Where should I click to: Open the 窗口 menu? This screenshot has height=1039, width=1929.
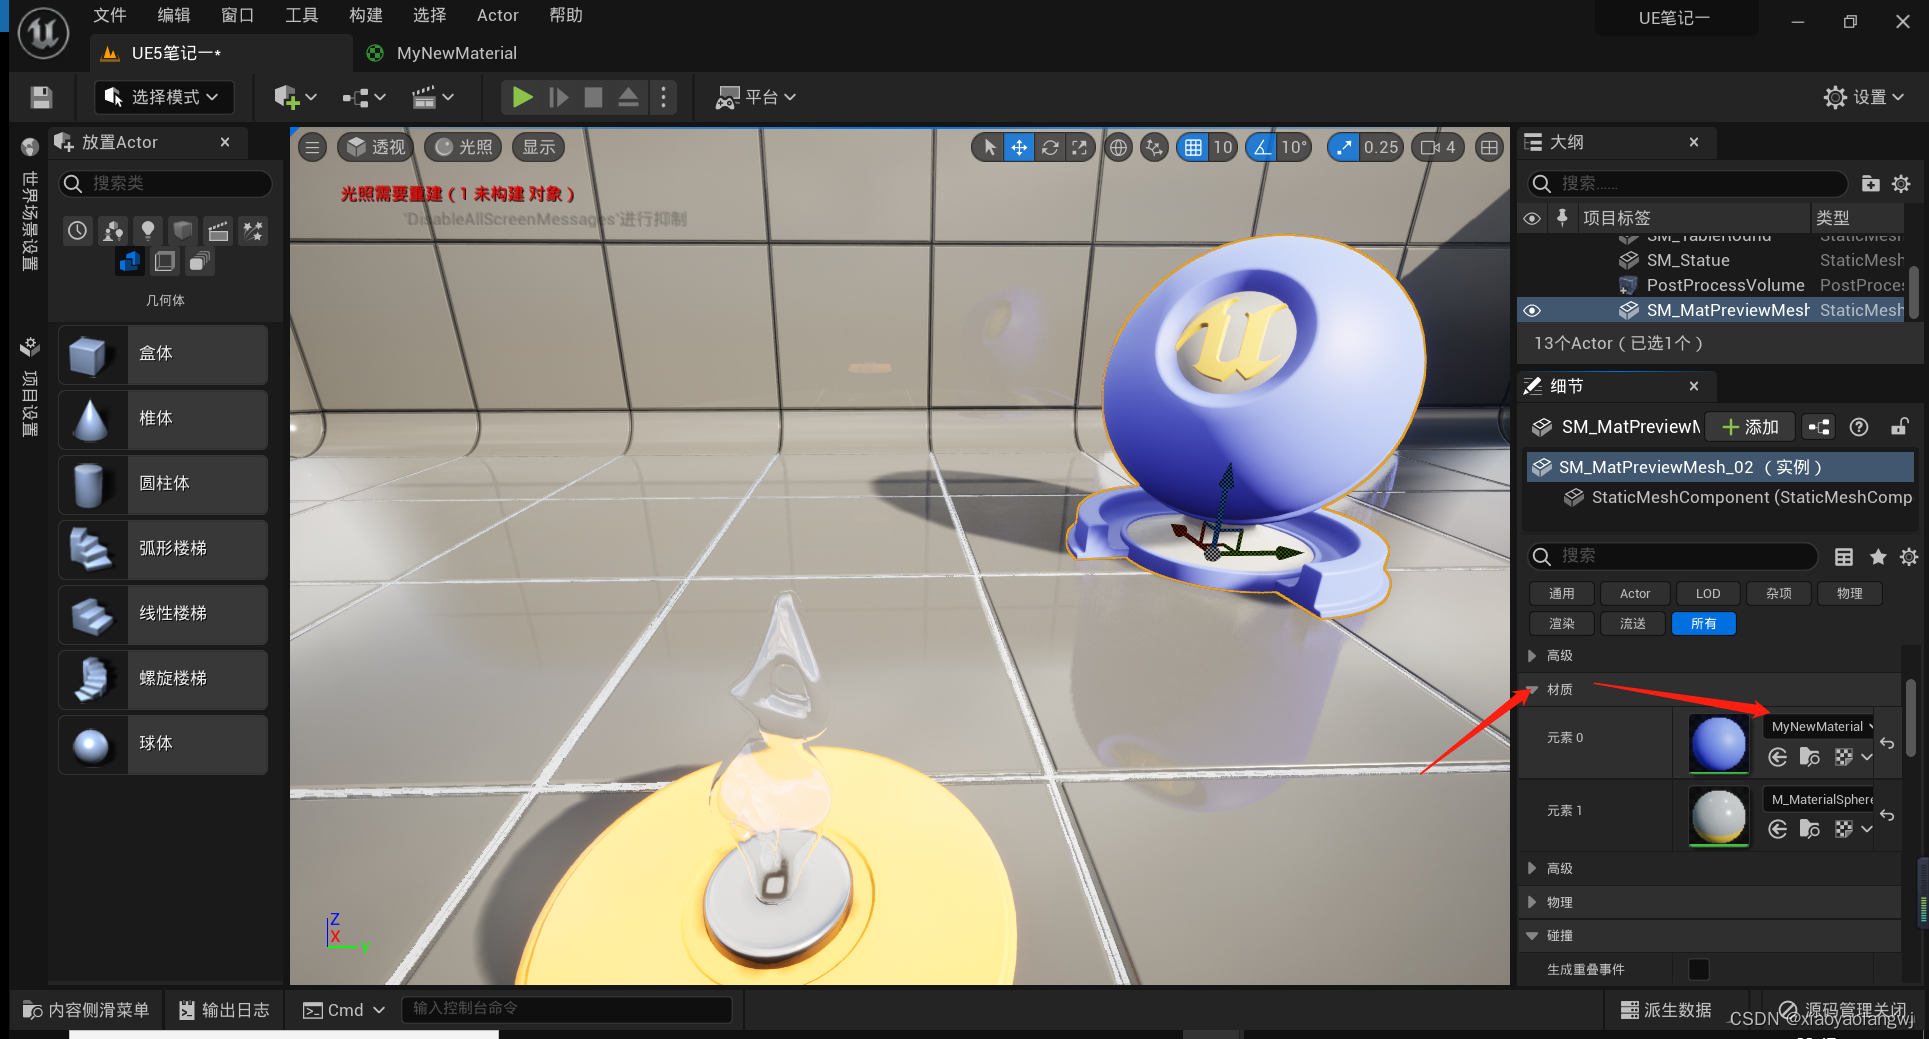[x=238, y=15]
